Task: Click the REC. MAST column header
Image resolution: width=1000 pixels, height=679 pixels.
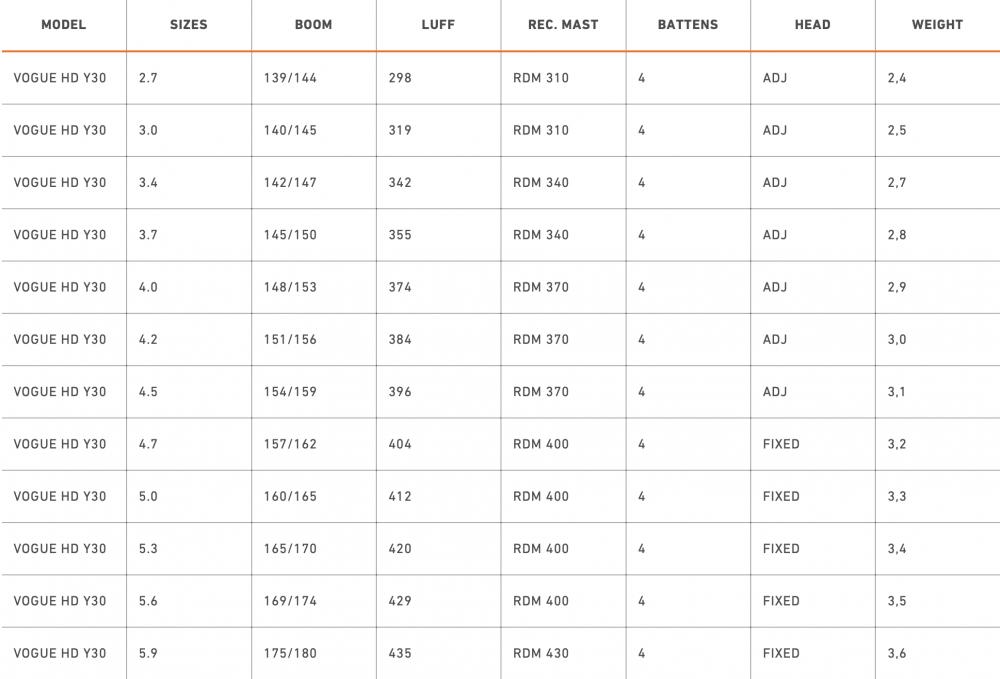Action: coord(563,25)
